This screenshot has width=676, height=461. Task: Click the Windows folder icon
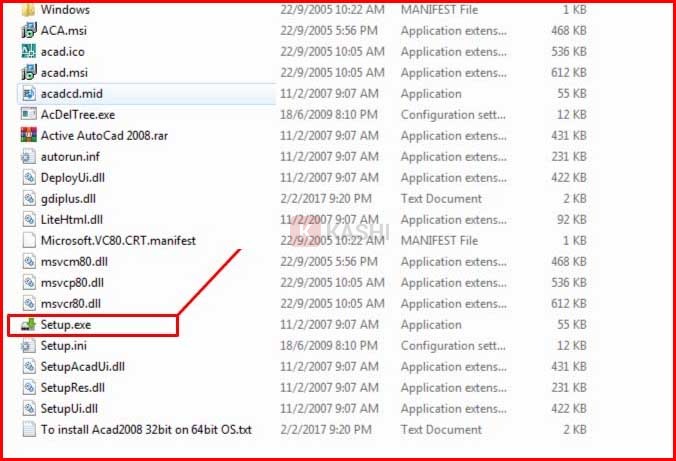pos(28,9)
